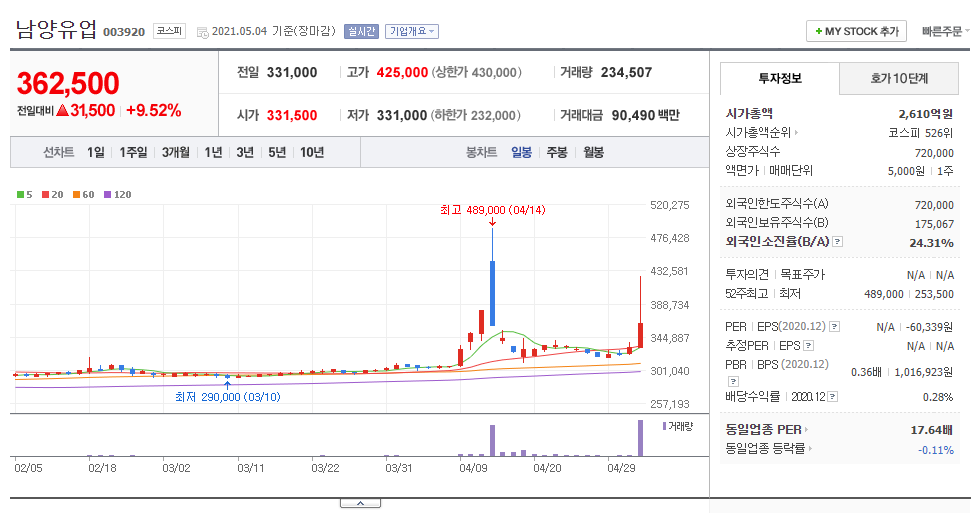Viewport: 979px width, 513px height.
Task: Click the help icon next to 배당수익률 2020.12
Action: [832, 396]
